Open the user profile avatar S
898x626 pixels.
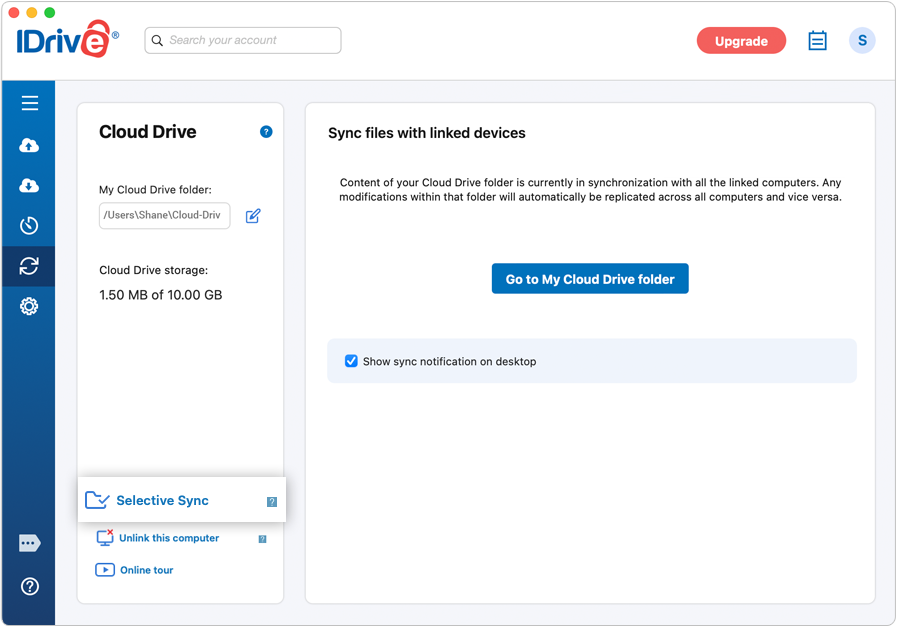point(862,41)
